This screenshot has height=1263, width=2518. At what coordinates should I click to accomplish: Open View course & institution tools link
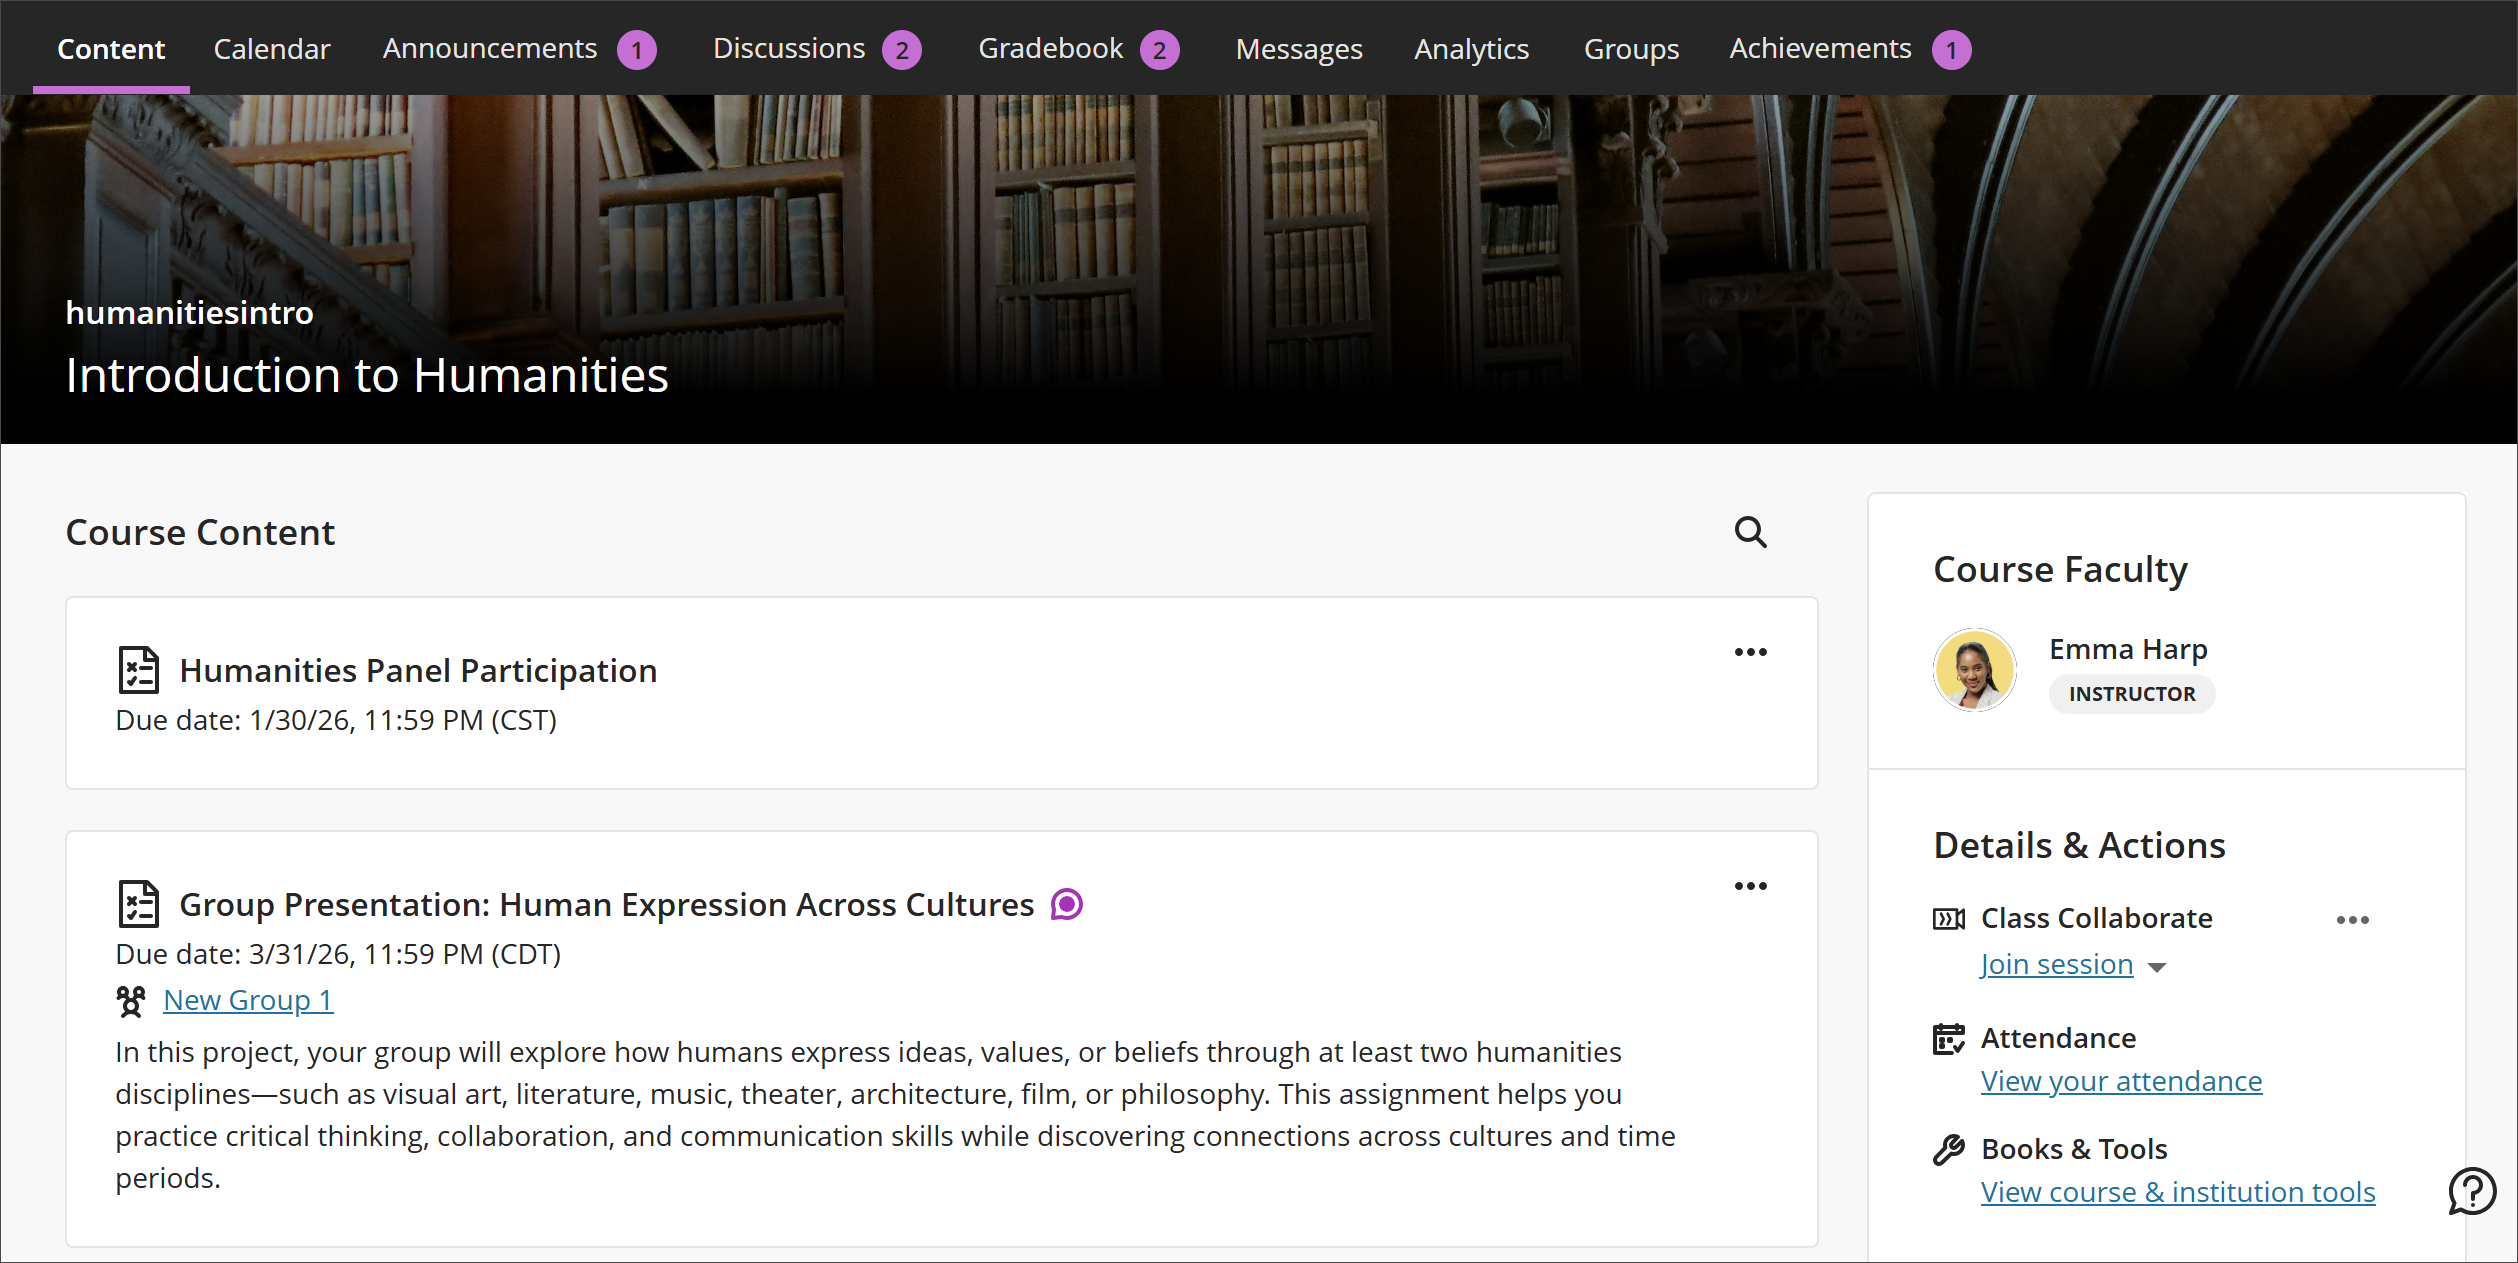pos(2178,1191)
